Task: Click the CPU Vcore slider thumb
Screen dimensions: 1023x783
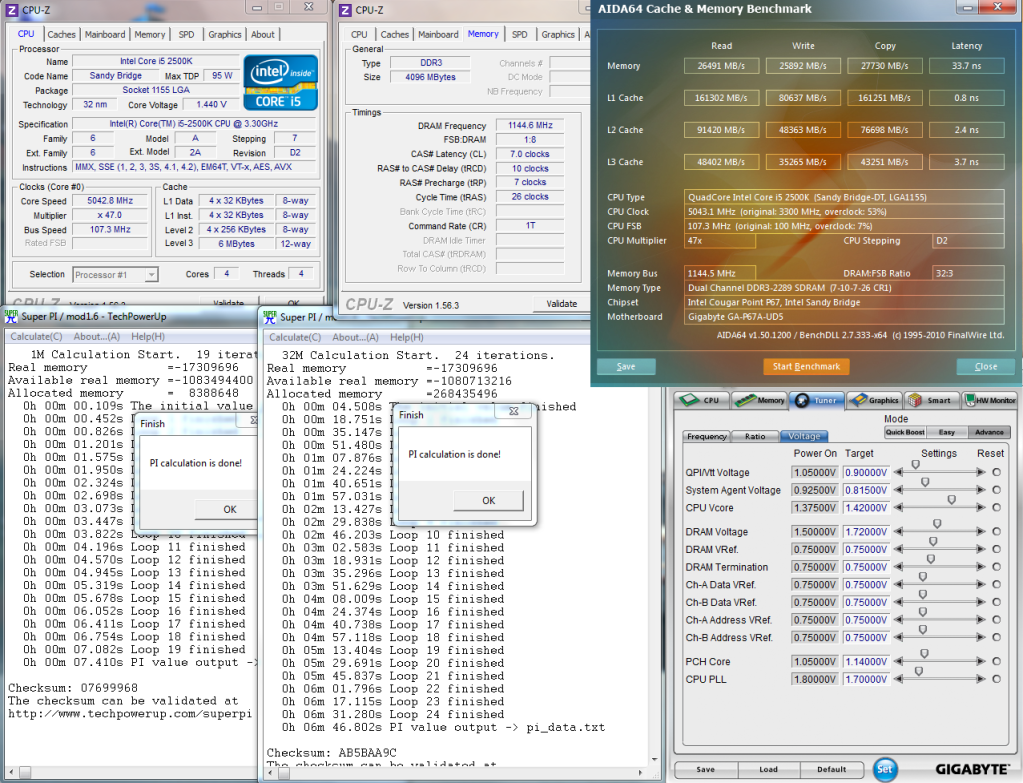Action: [x=951, y=500]
